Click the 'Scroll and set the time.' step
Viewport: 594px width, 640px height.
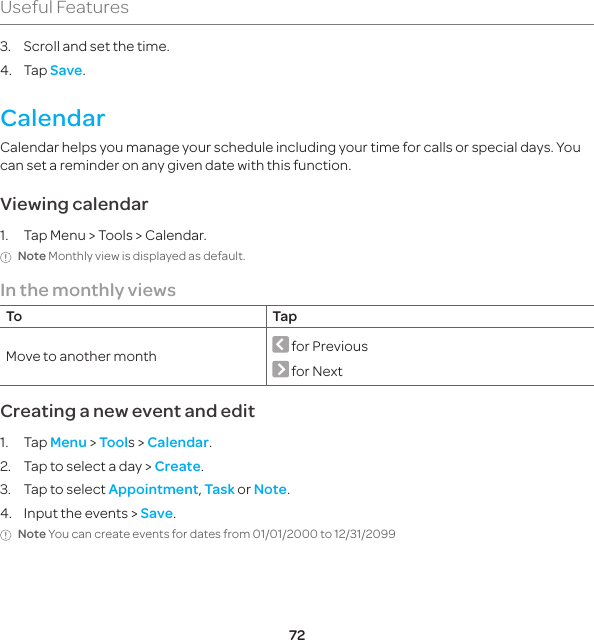click(x=96, y=46)
